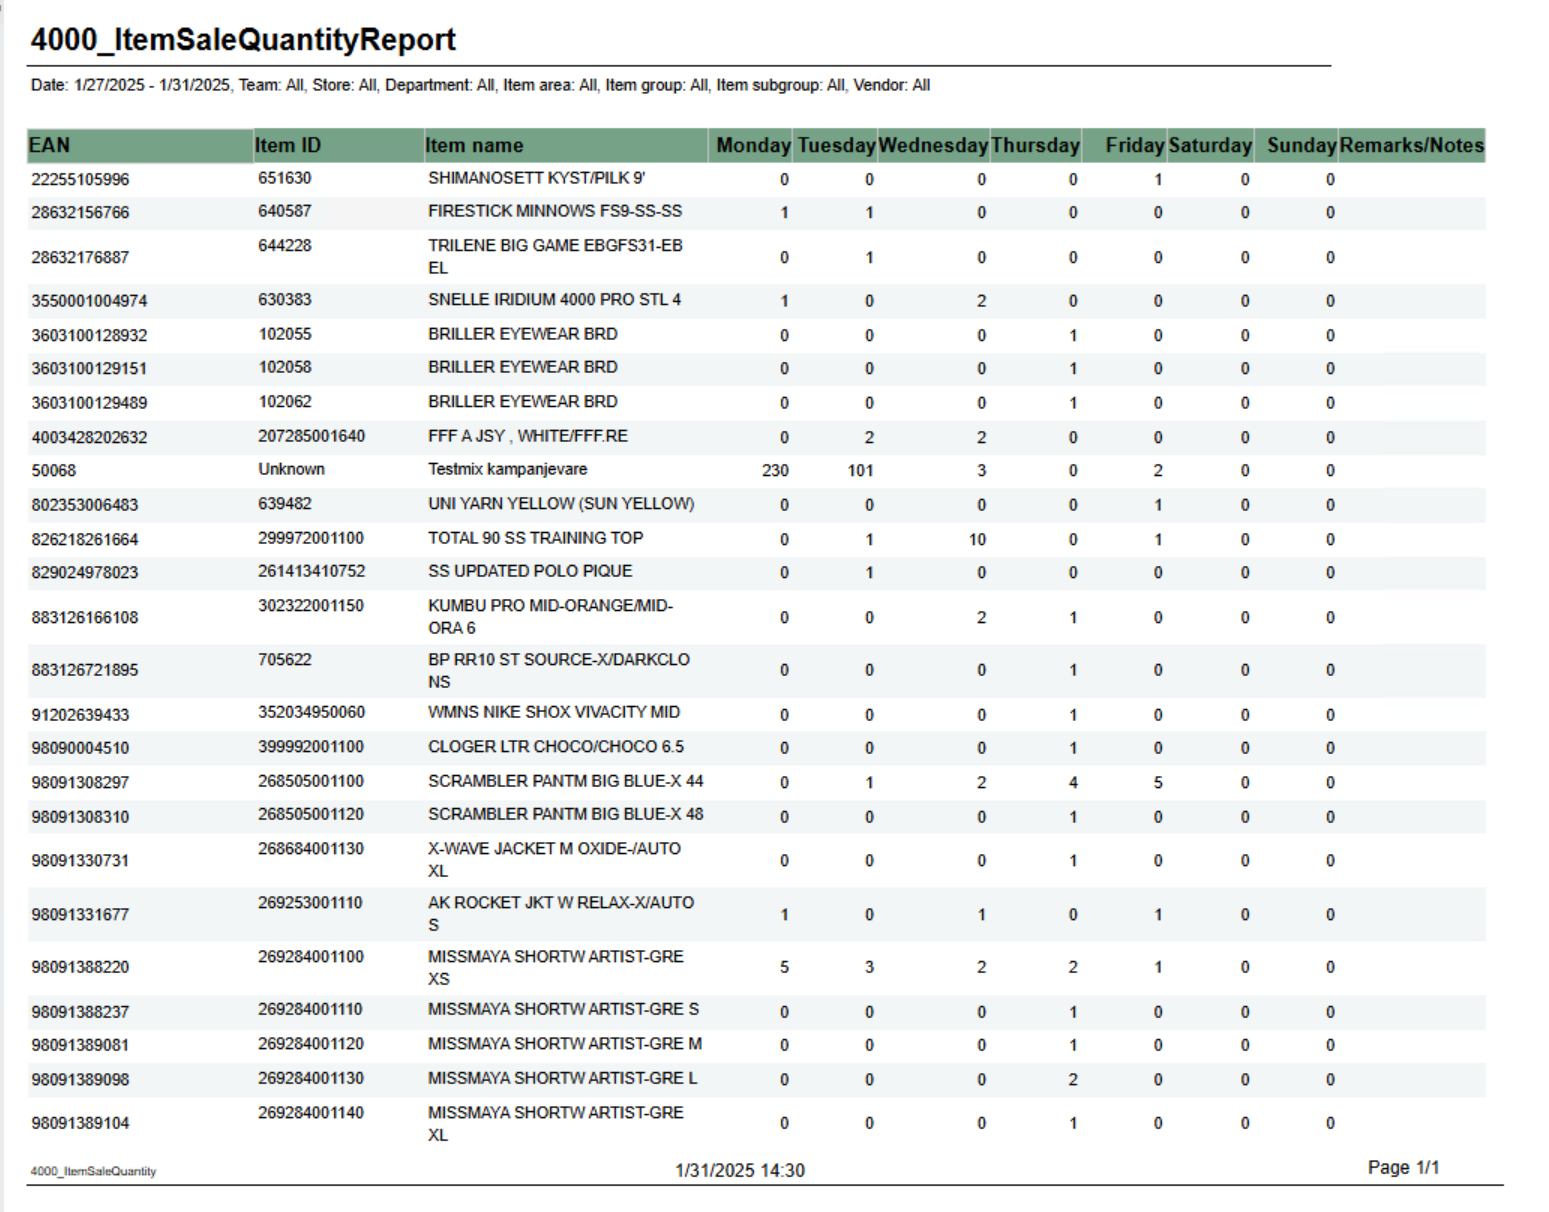Select the date filter summary line
The image size is (1549, 1212).
480,86
